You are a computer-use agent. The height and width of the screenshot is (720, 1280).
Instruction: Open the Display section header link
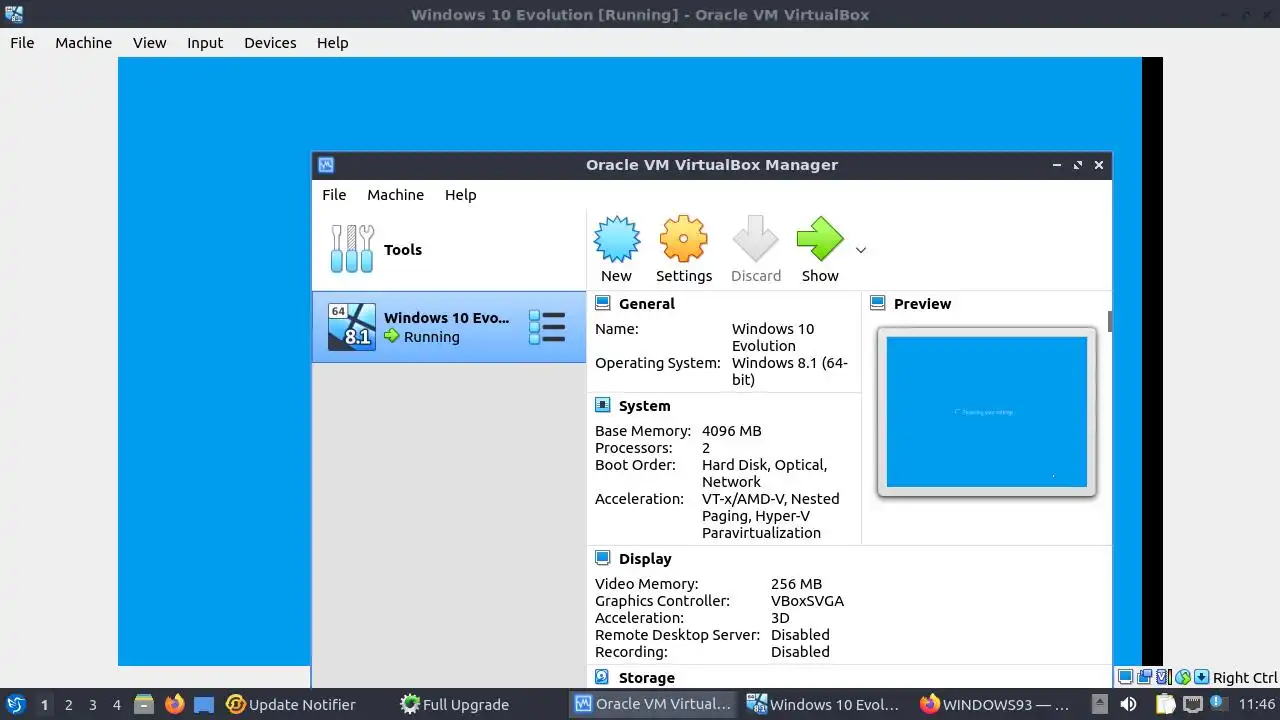[645, 559]
